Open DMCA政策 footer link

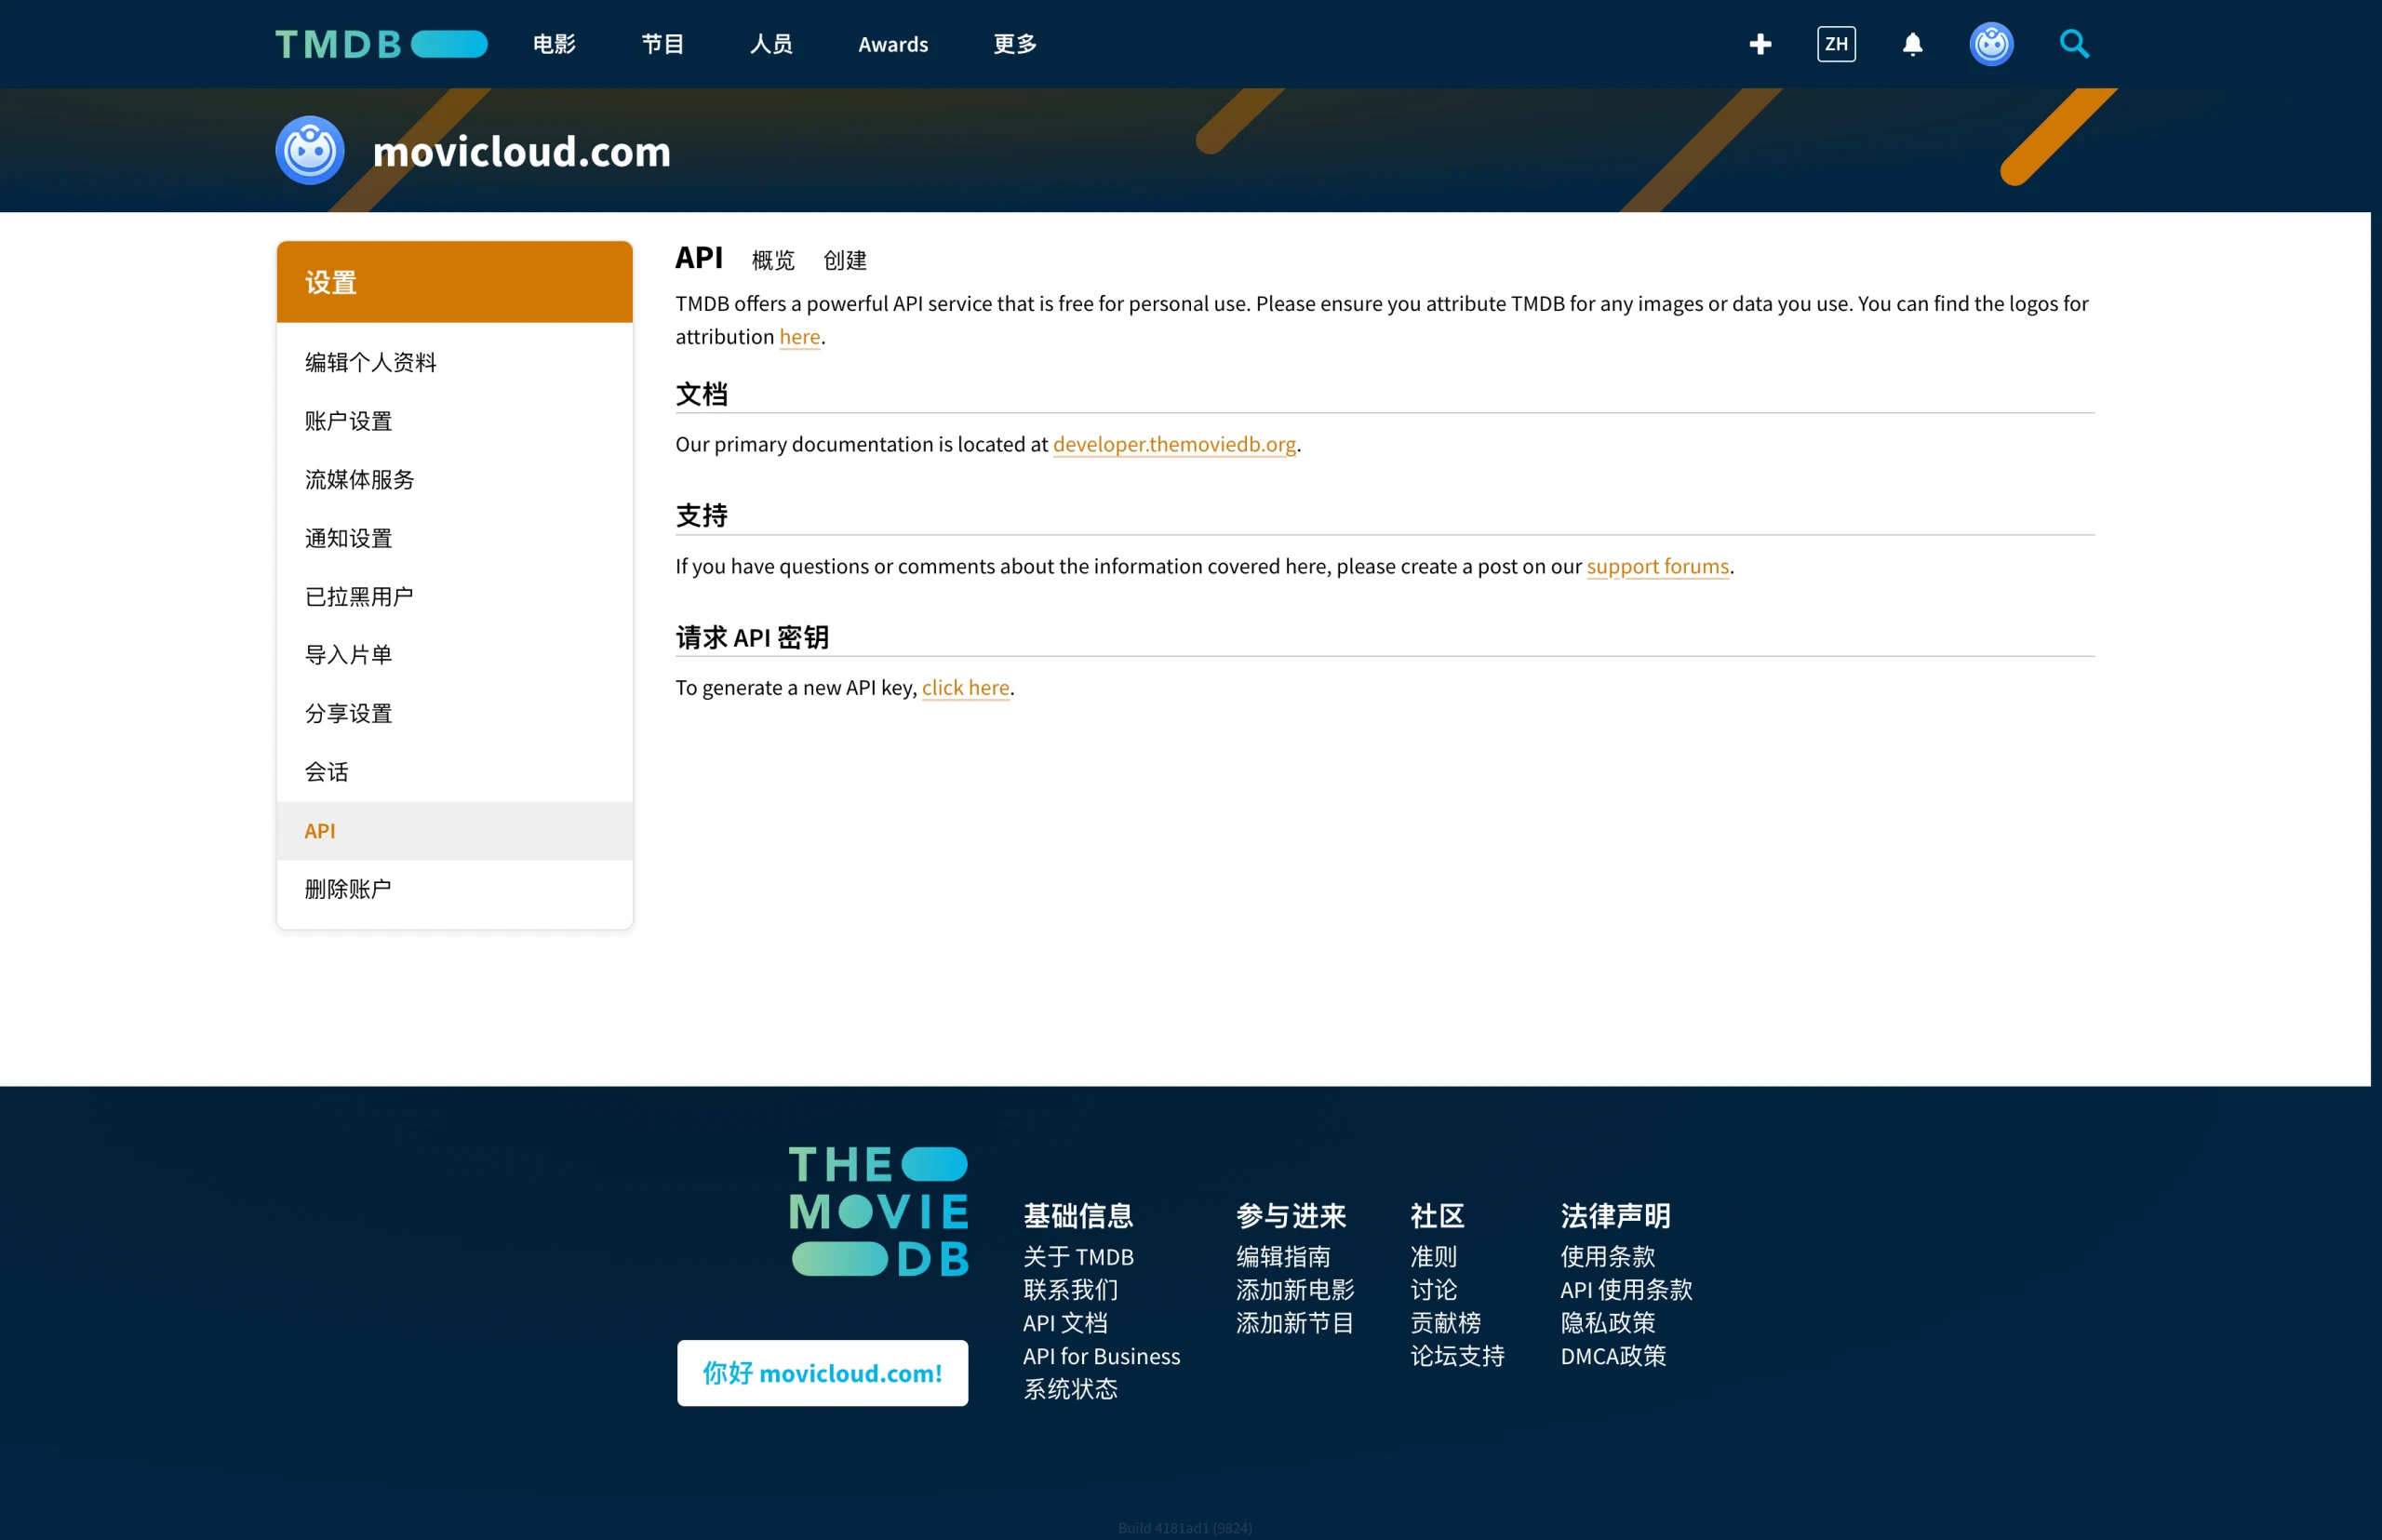(x=1613, y=1356)
